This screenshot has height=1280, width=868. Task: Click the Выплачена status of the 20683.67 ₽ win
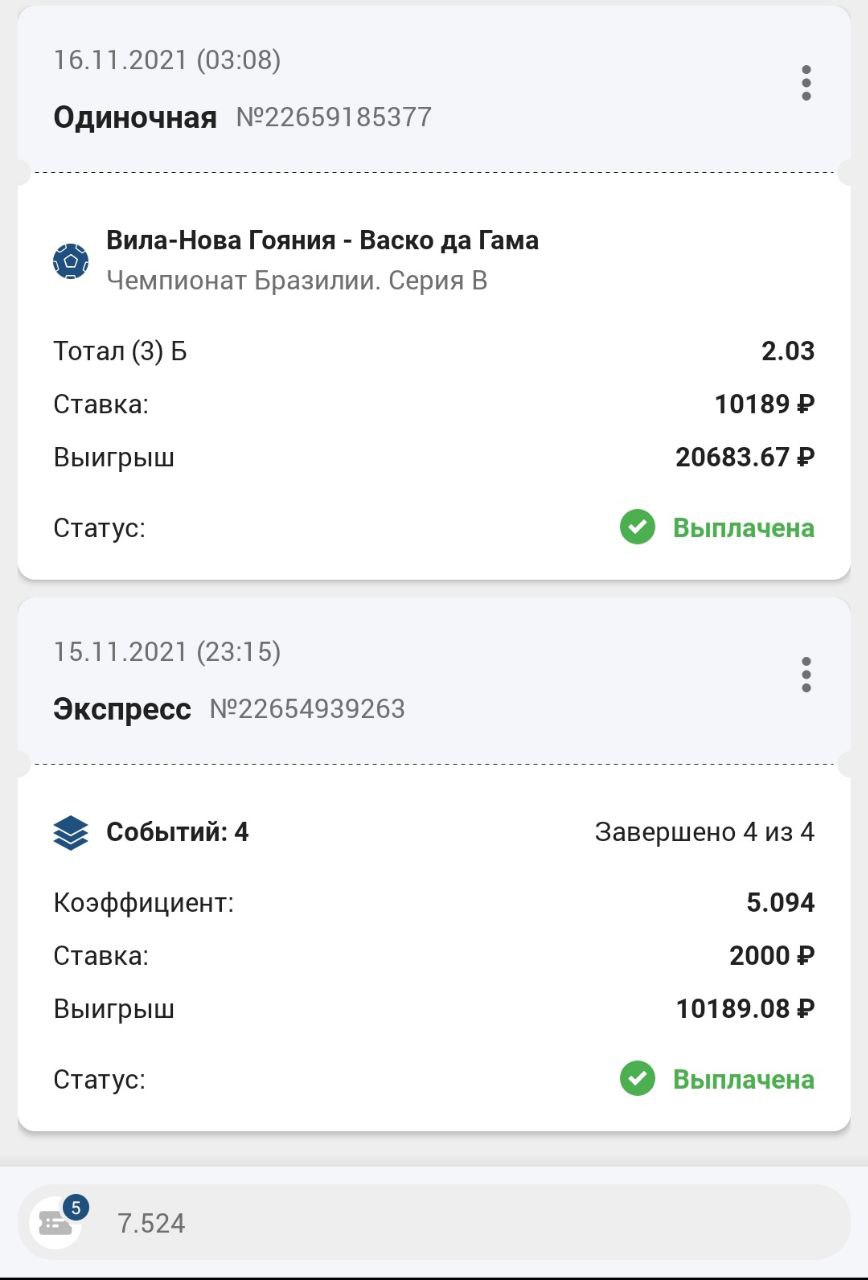[743, 528]
